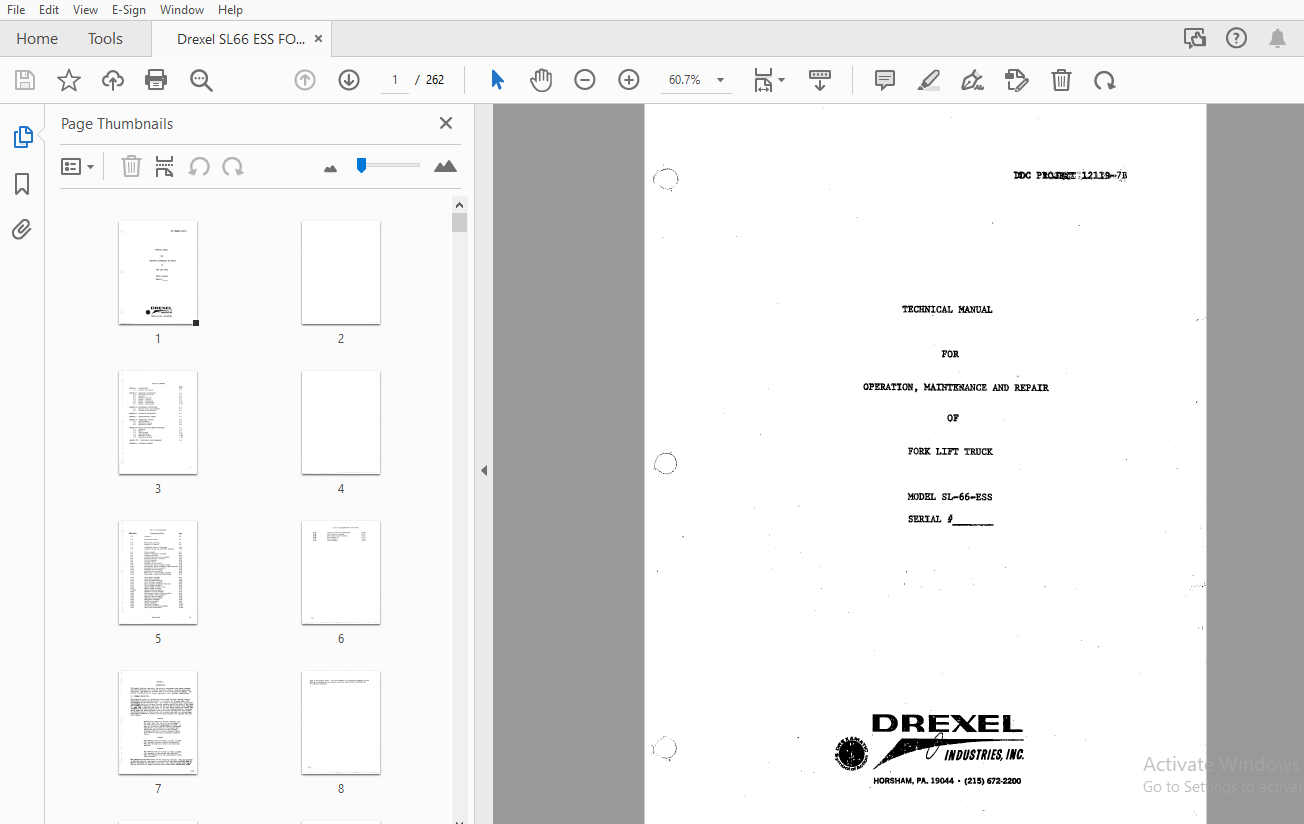The image size is (1304, 824).
Task: Click the scrolling mode keyboard icon
Action: (820, 80)
